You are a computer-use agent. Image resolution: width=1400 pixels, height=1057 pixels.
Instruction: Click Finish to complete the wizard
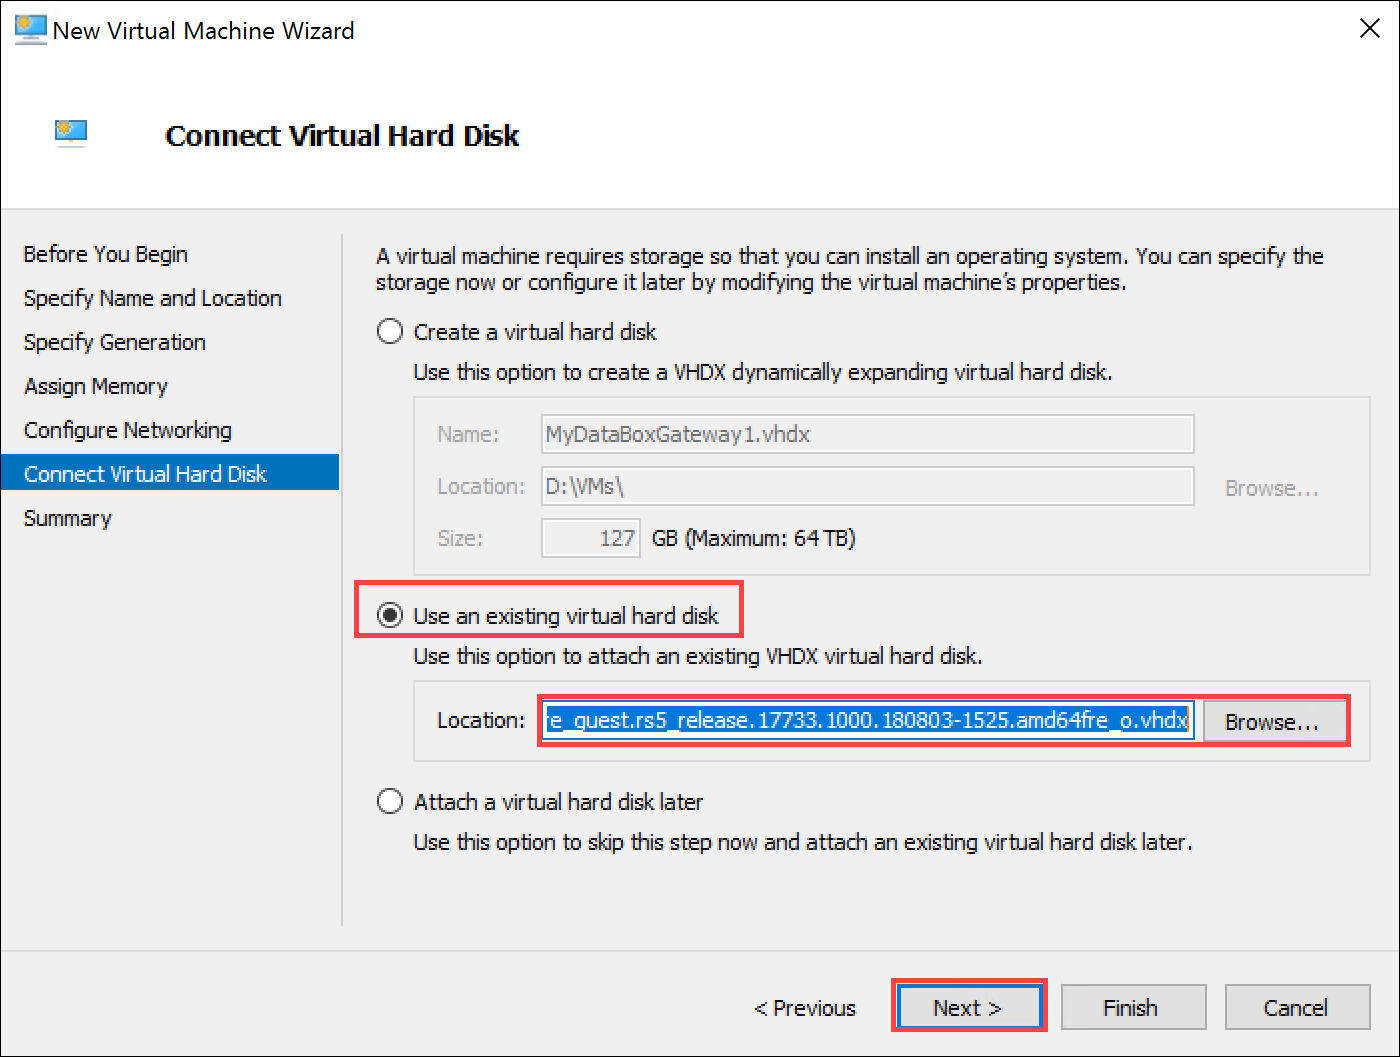coord(1132,1007)
